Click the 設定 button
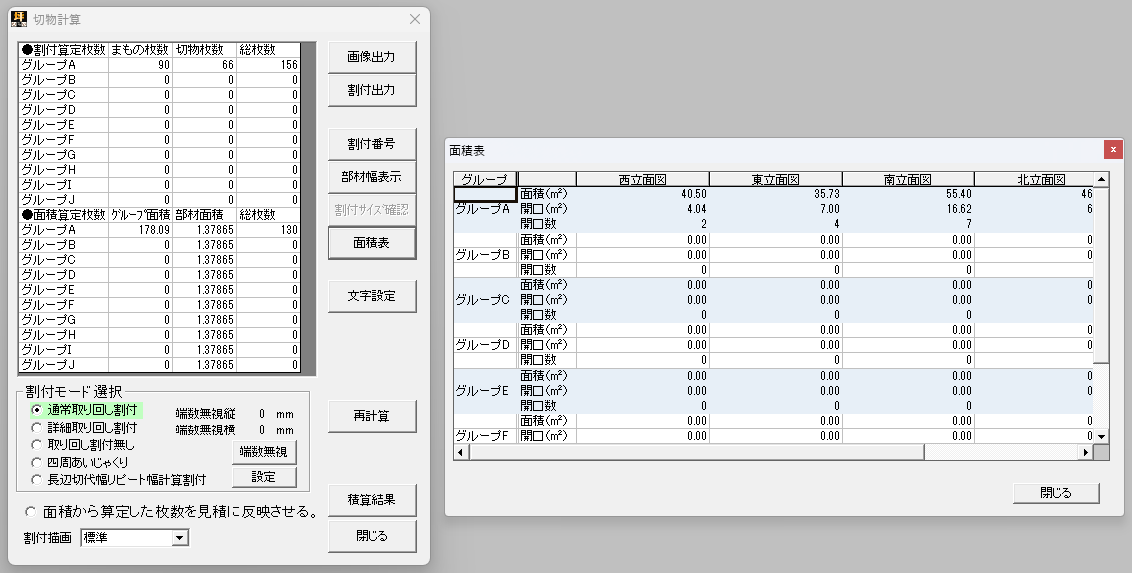 263,477
